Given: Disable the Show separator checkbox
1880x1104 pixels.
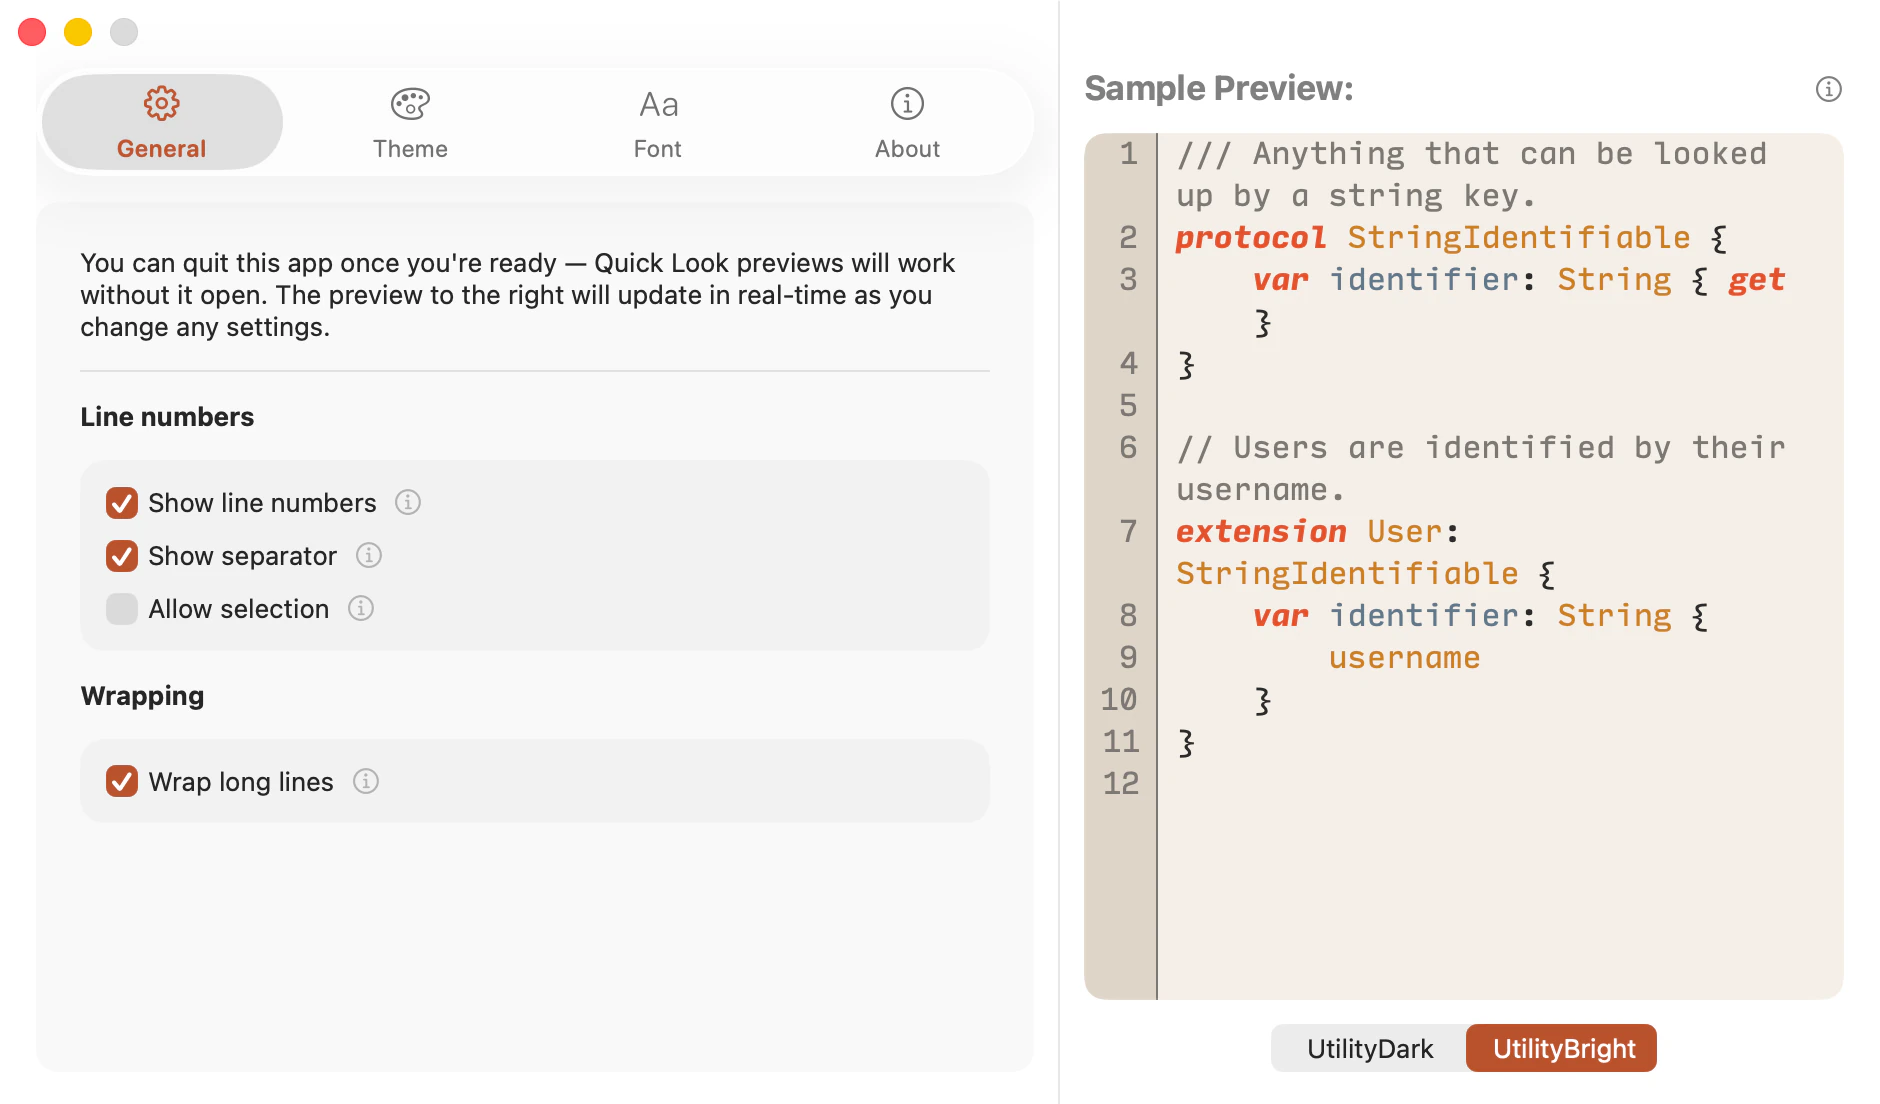Looking at the screenshot, I should click(122, 556).
